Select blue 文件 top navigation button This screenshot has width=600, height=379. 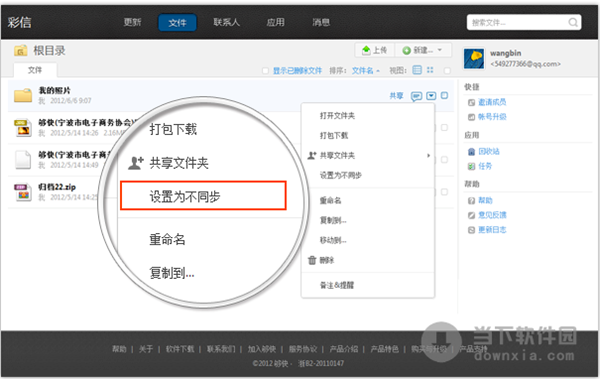tap(178, 23)
